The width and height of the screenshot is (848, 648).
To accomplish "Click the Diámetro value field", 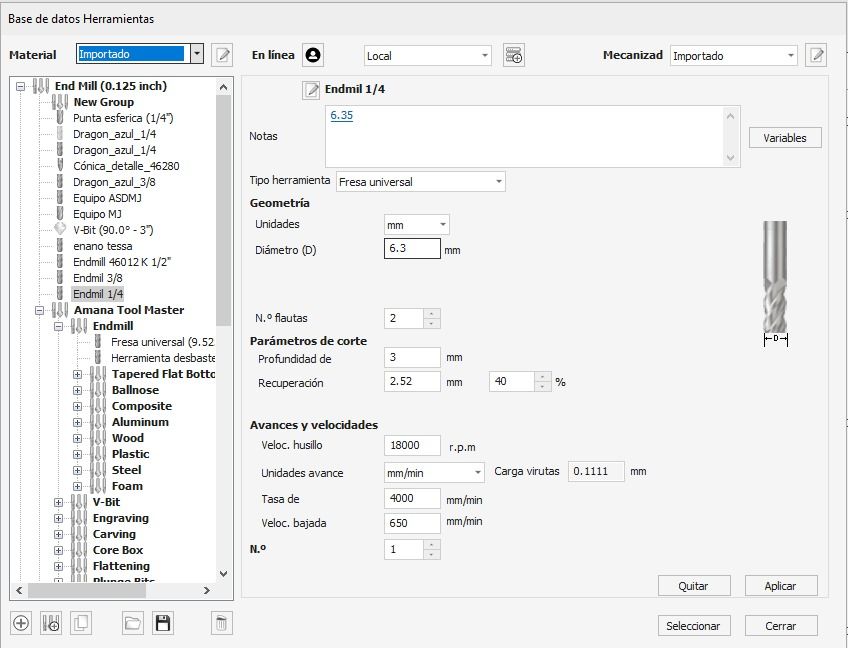I will pyautogui.click(x=410, y=249).
